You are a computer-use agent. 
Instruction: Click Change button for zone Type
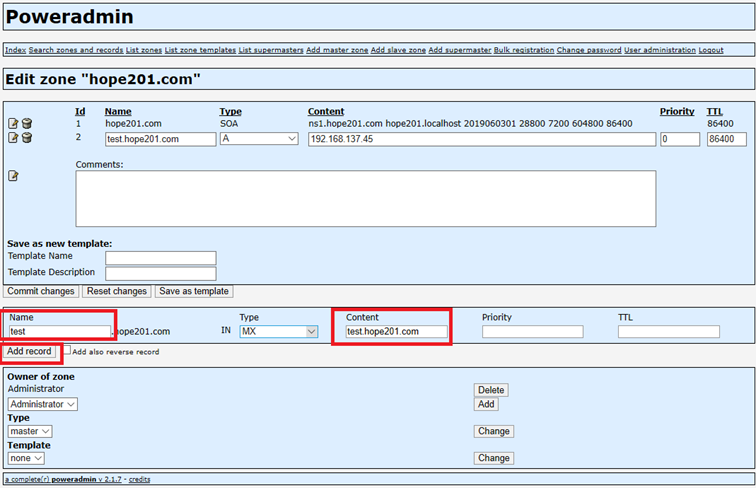[494, 431]
